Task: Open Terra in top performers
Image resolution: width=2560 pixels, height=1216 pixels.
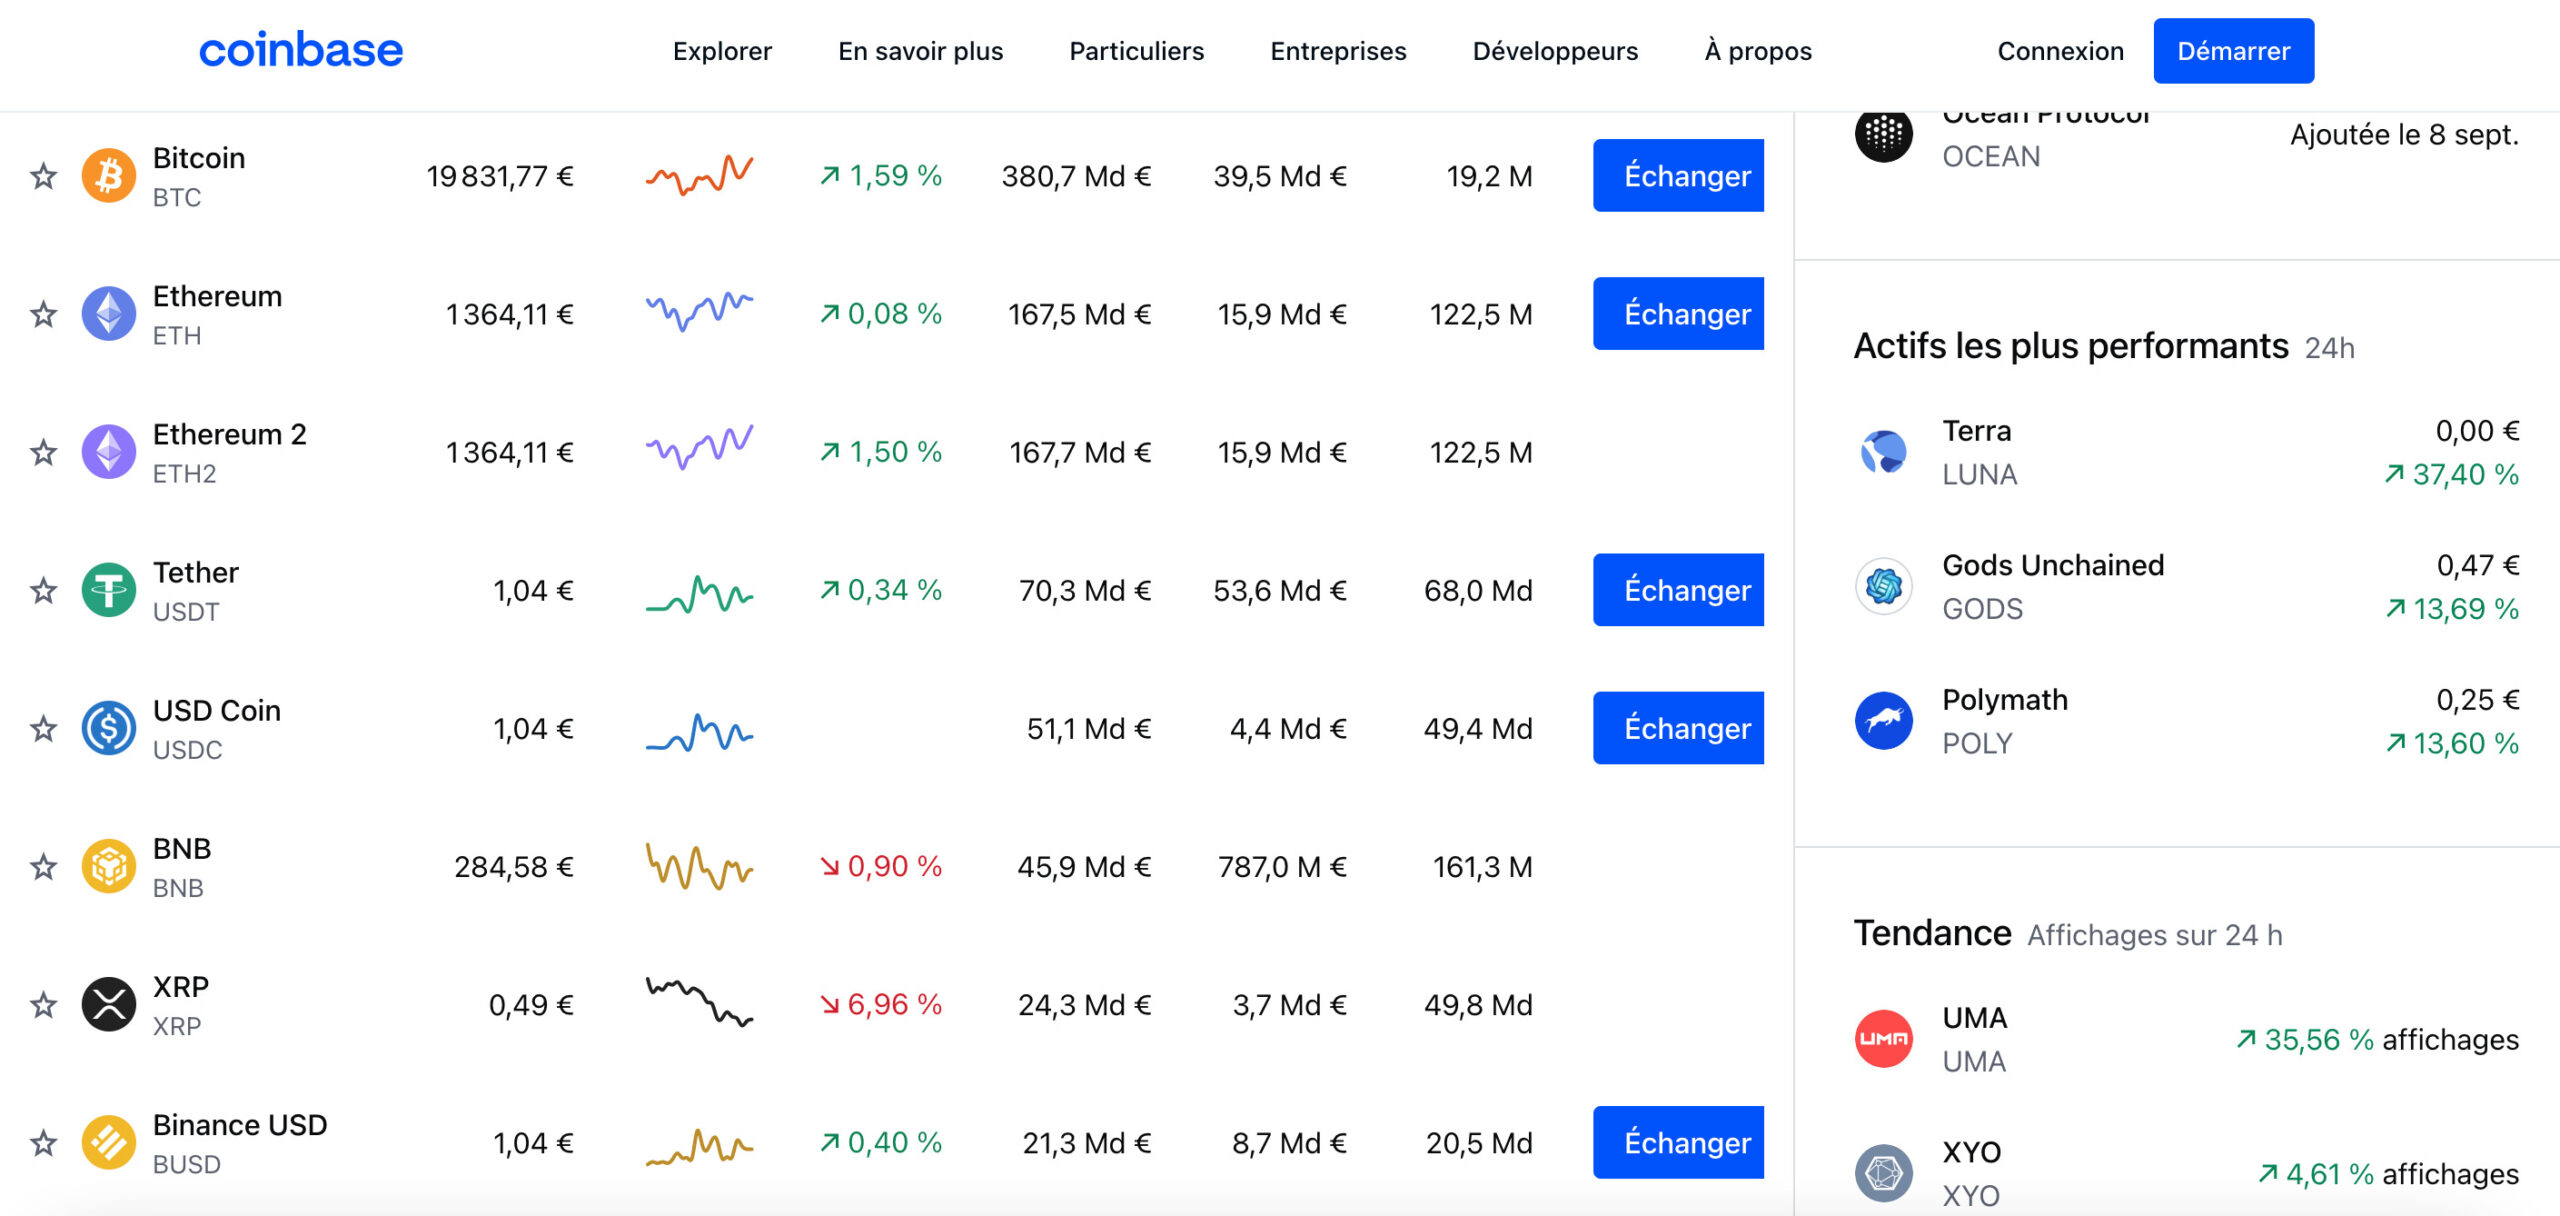Action: click(2186, 452)
